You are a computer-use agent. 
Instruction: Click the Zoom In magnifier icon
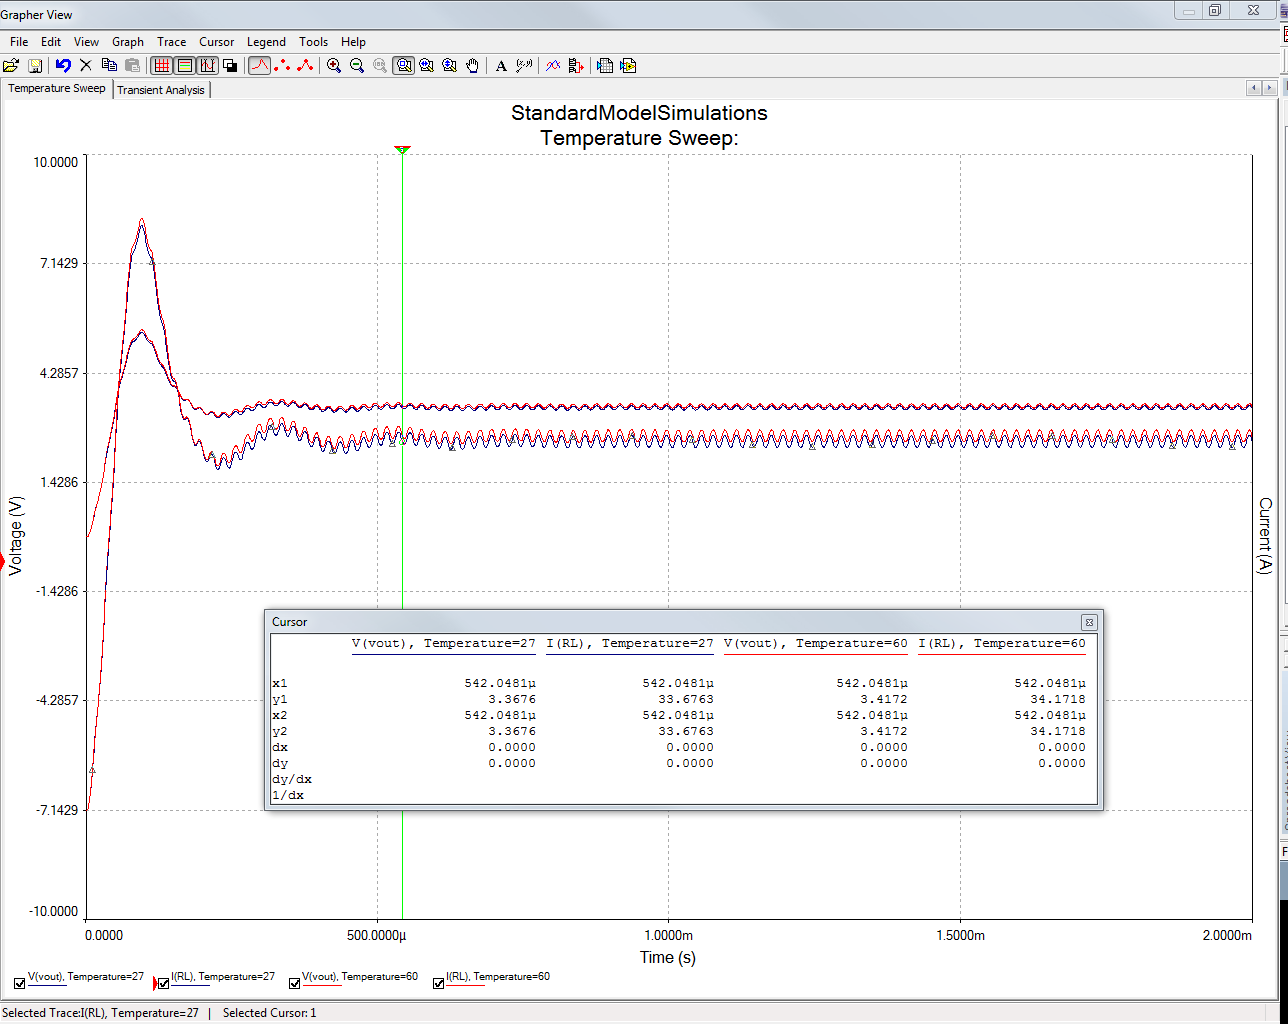coord(334,66)
